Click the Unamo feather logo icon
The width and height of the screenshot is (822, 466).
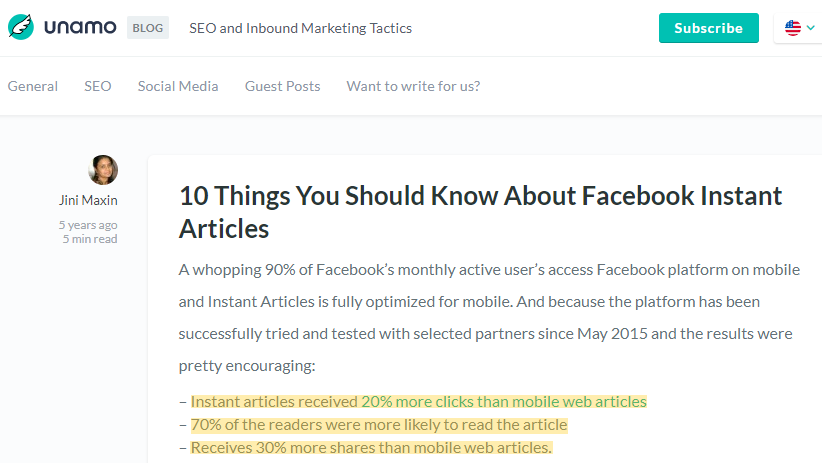(x=20, y=28)
